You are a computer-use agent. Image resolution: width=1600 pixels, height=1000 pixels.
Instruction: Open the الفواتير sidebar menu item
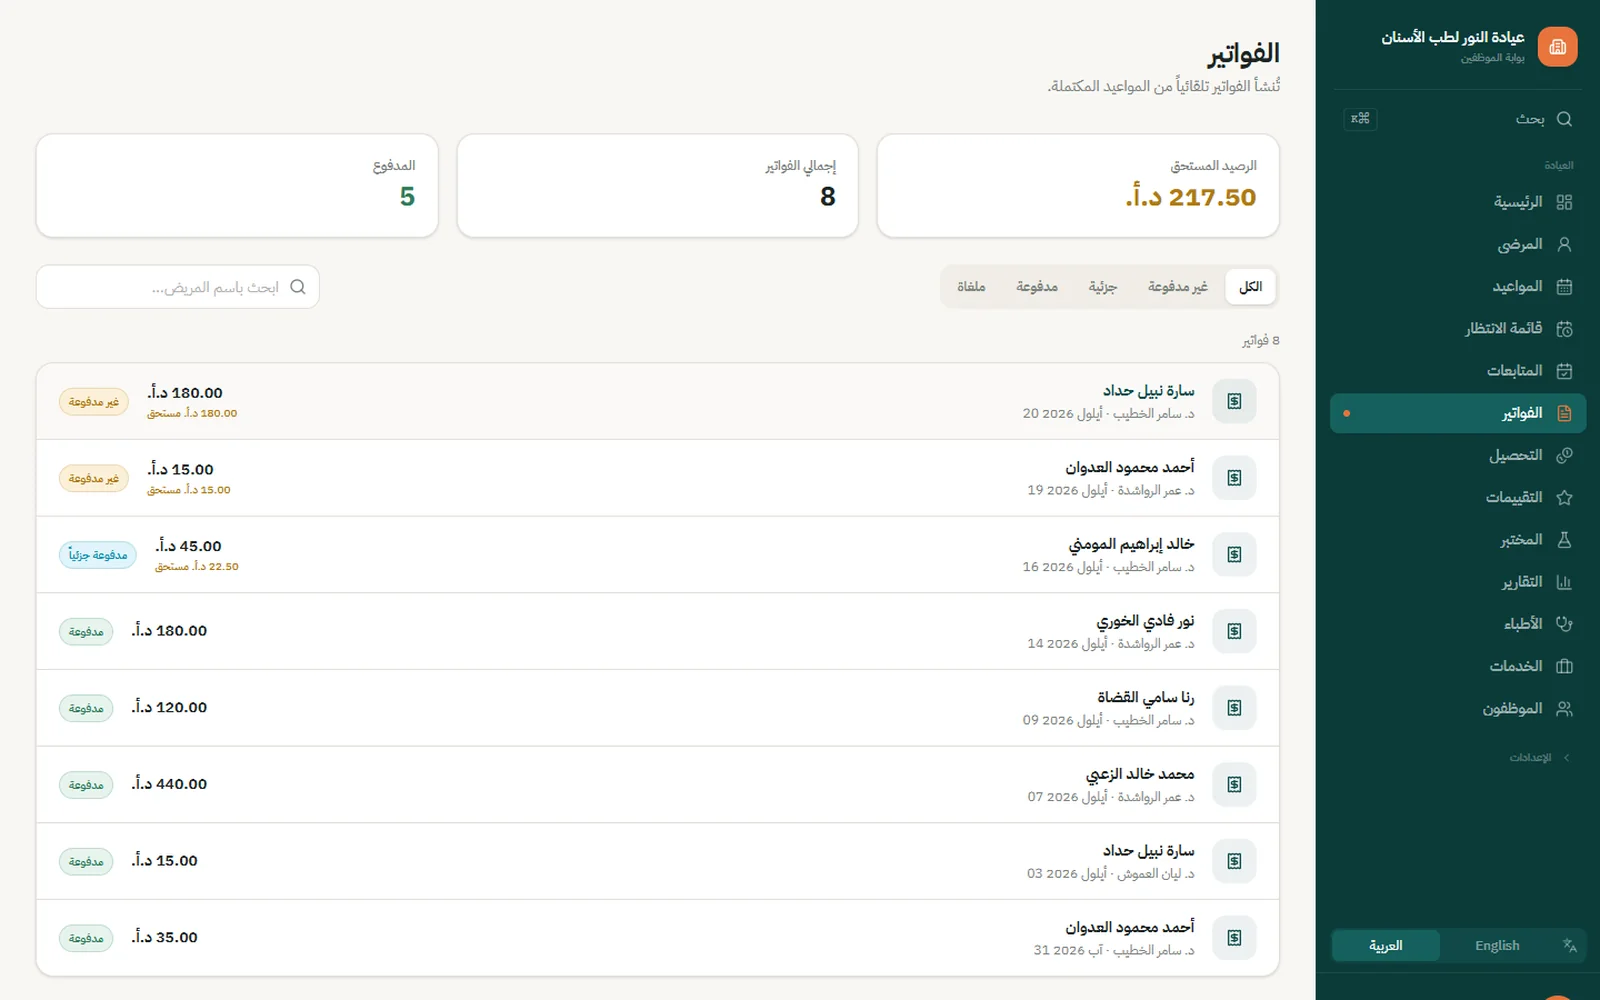1458,413
